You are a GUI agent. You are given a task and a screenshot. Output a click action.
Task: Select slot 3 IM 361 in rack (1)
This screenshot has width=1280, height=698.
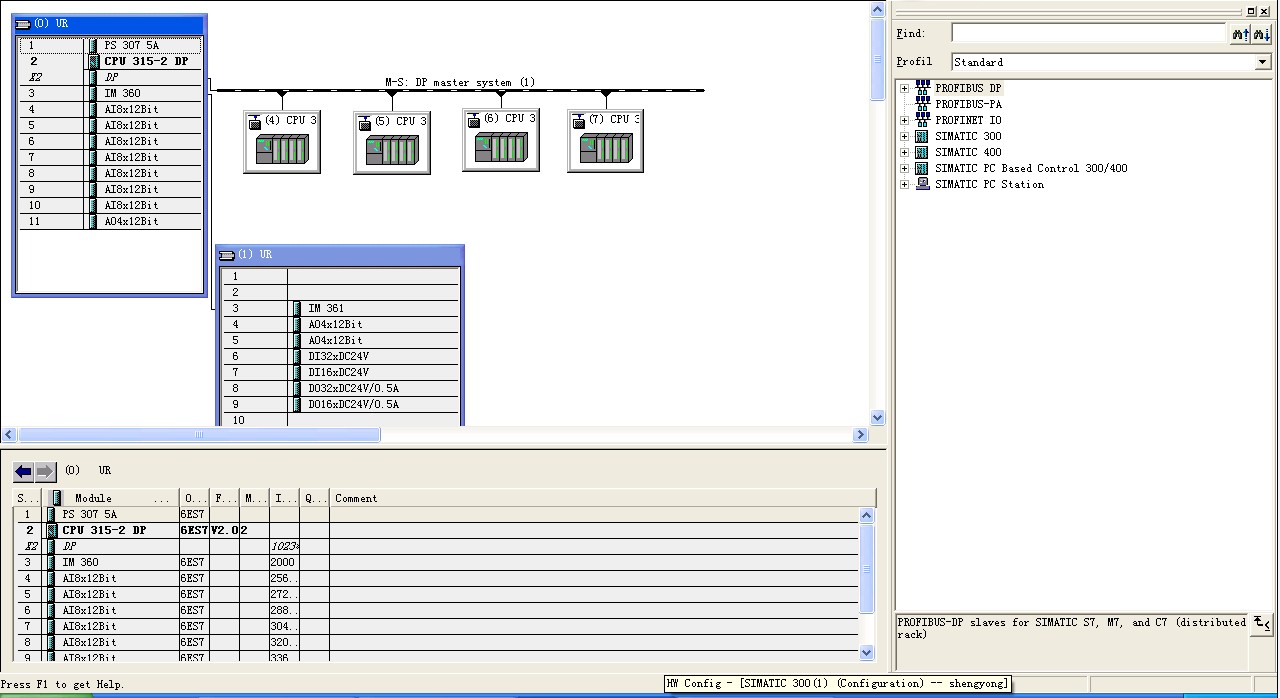click(340, 309)
